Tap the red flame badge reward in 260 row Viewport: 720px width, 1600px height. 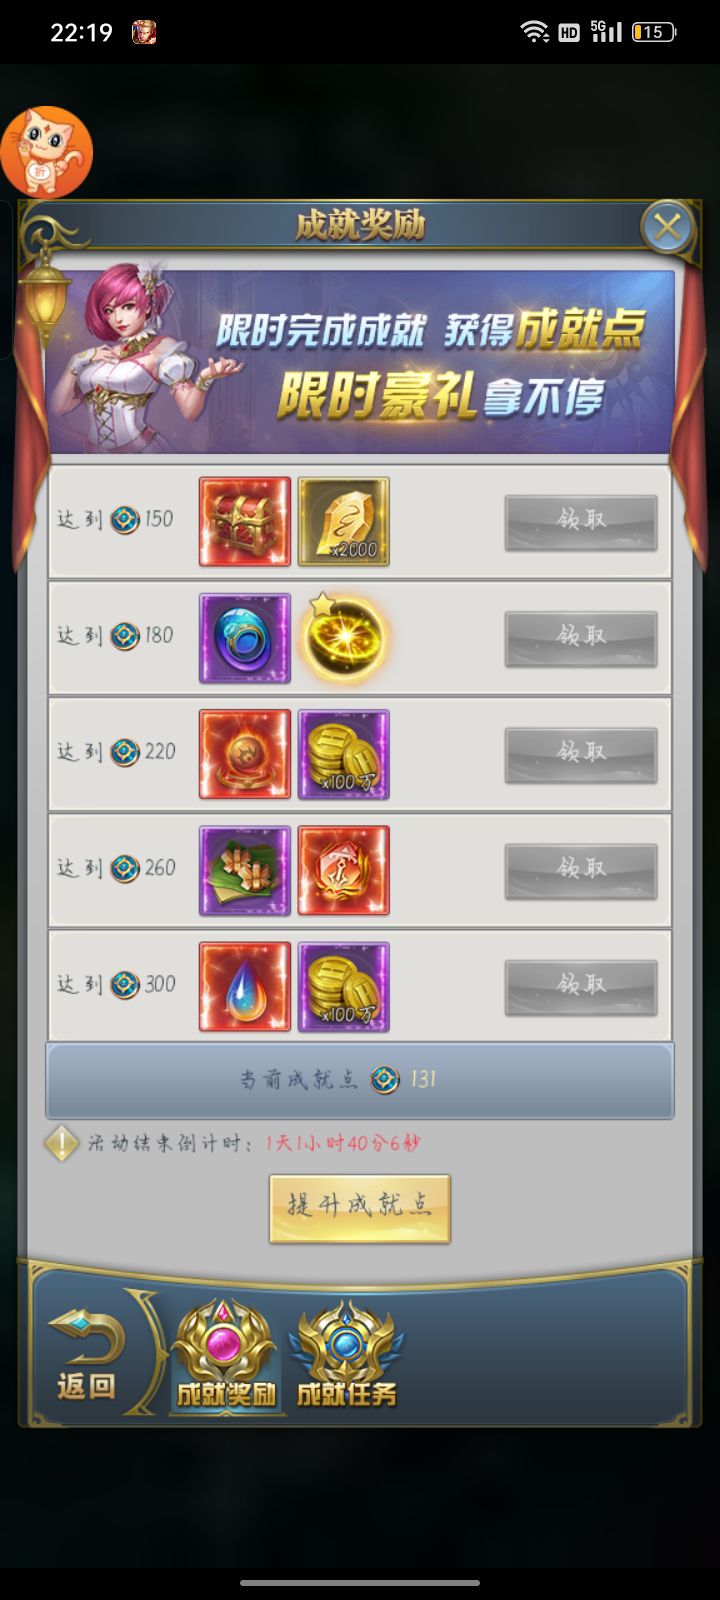tap(344, 870)
